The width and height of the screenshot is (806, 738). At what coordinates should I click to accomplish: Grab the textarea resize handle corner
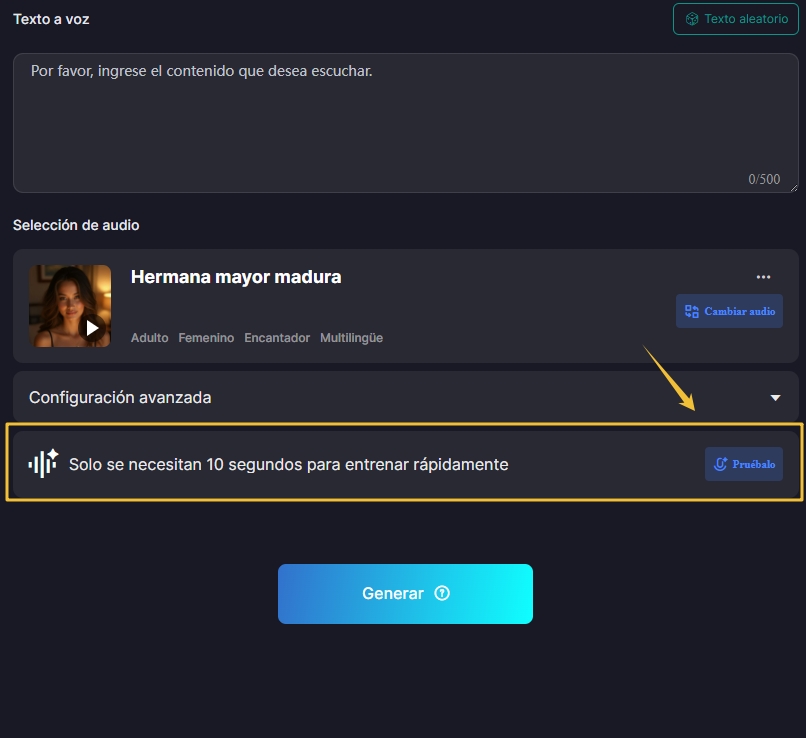coord(793,187)
